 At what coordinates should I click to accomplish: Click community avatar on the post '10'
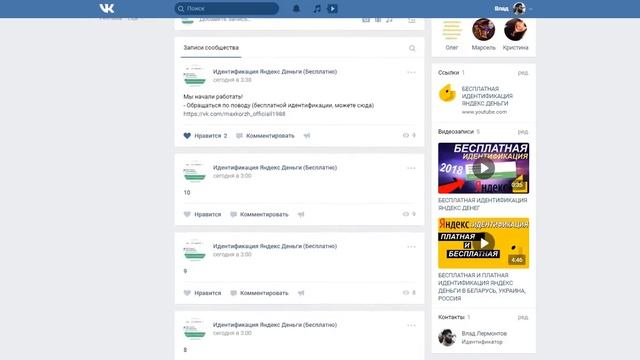(x=195, y=171)
